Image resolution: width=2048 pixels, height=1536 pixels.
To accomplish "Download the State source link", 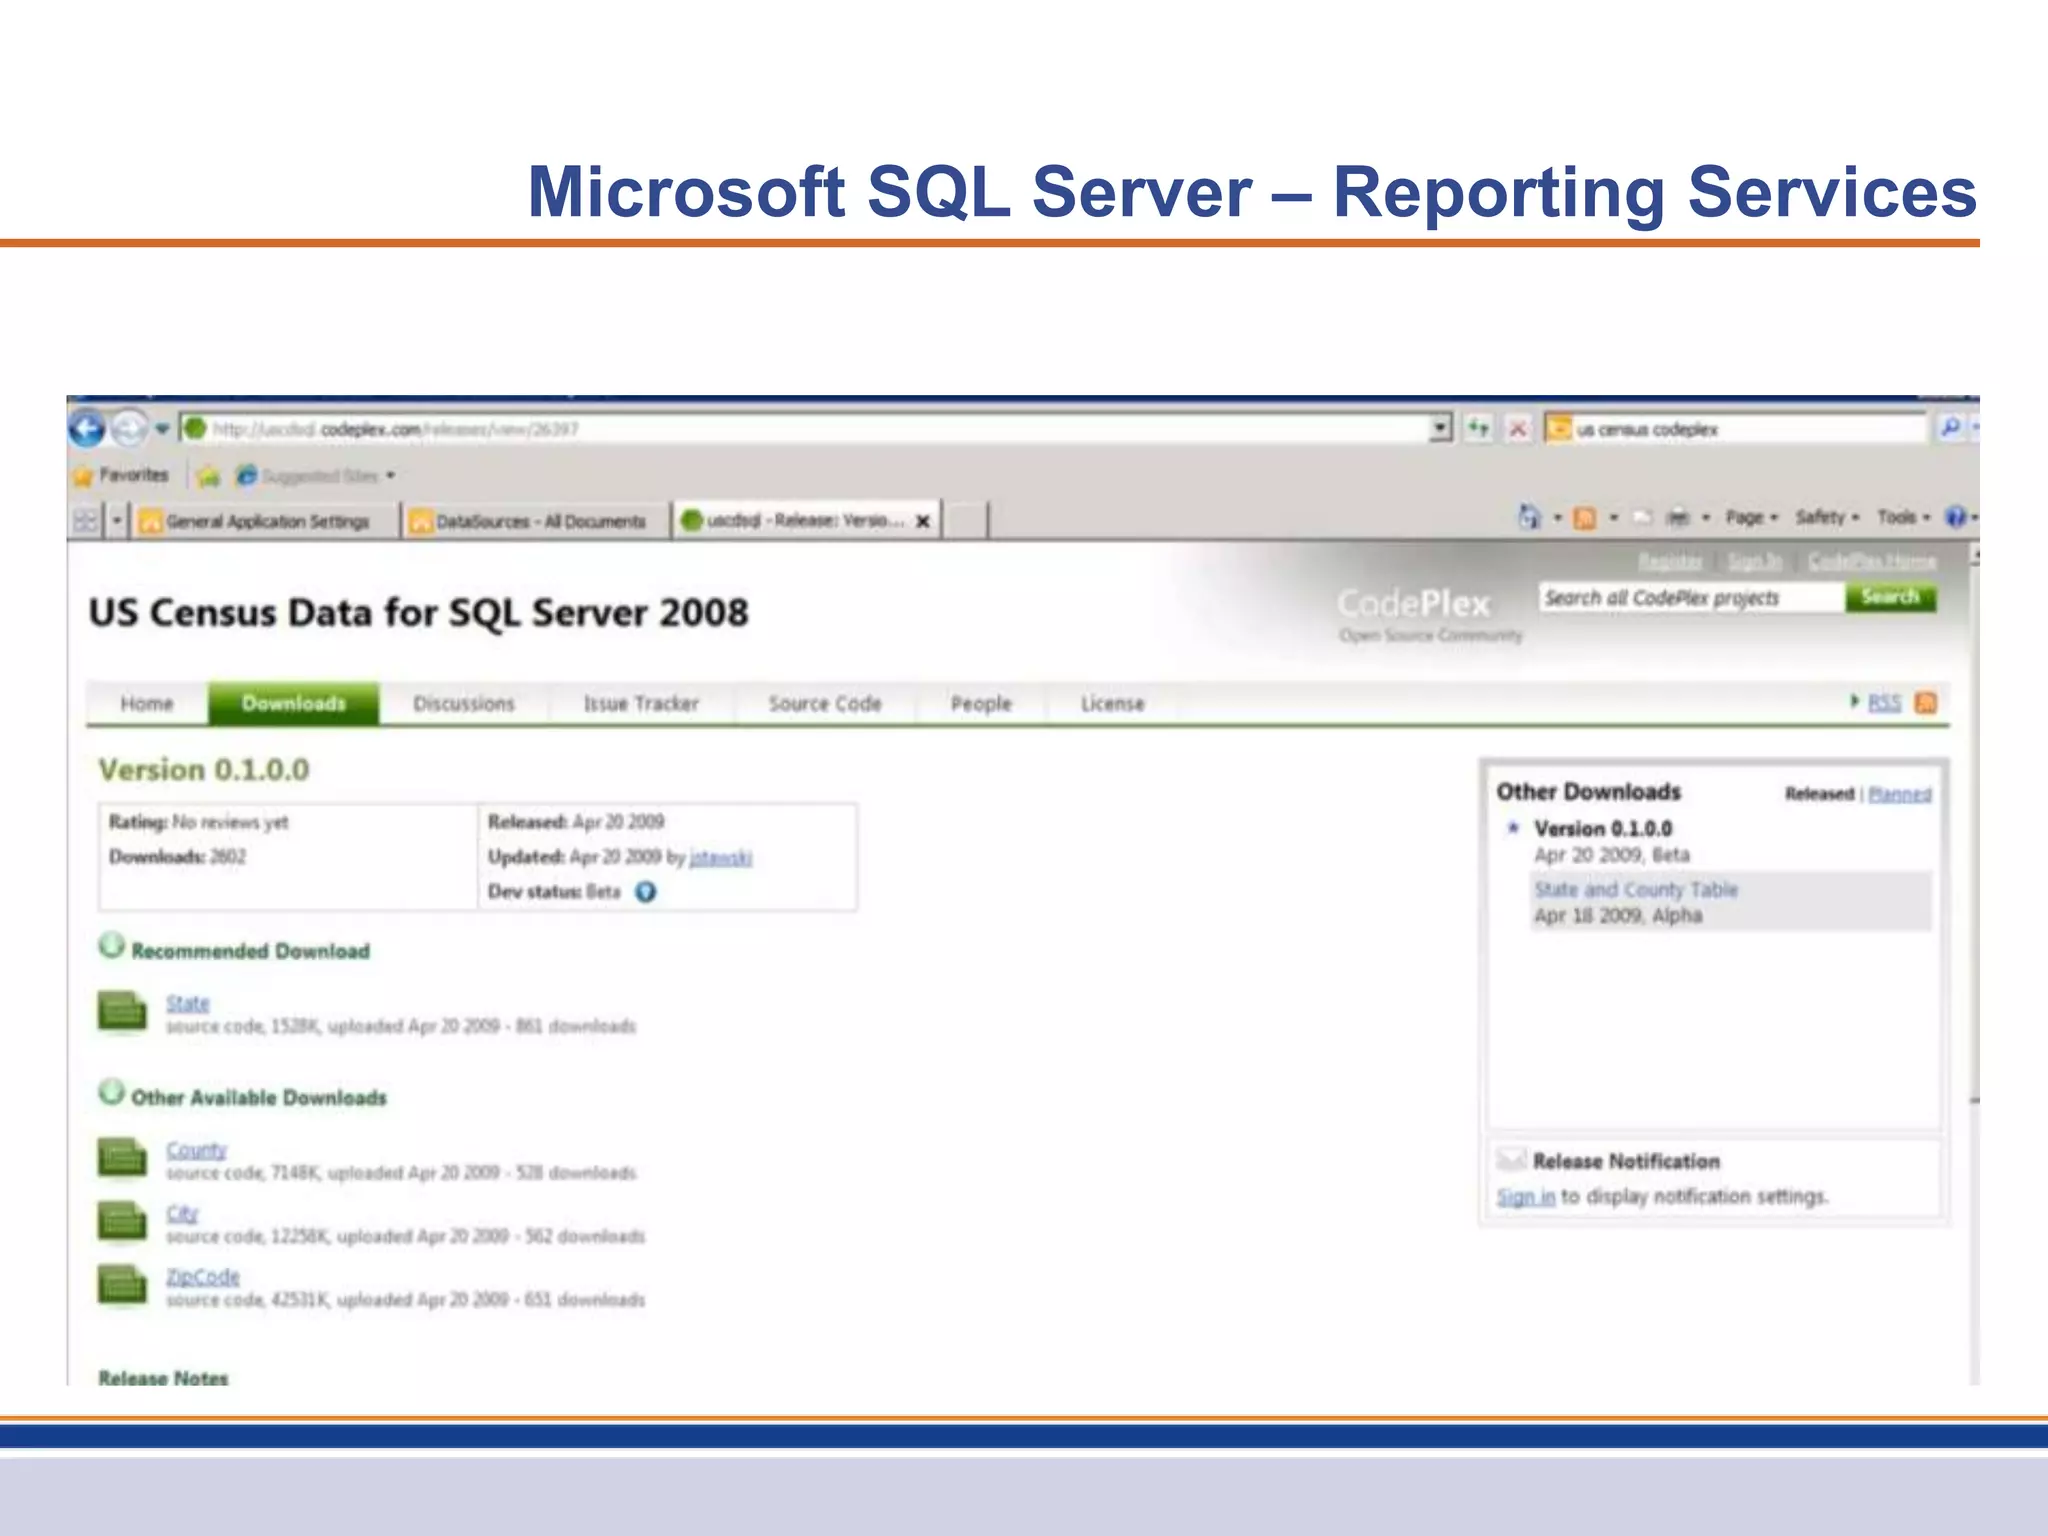I will click(188, 1002).
